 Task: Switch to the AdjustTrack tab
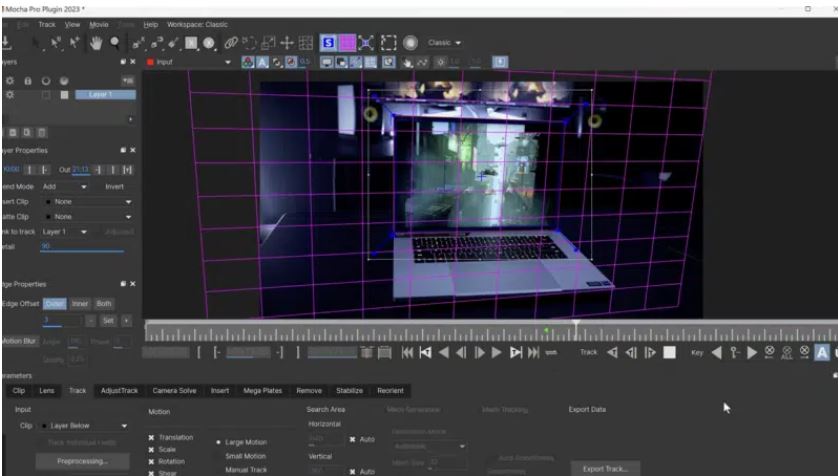(119, 391)
